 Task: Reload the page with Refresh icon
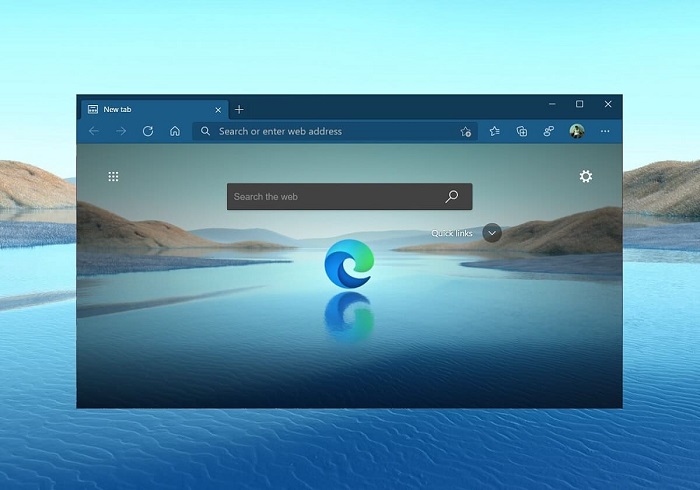pos(148,131)
